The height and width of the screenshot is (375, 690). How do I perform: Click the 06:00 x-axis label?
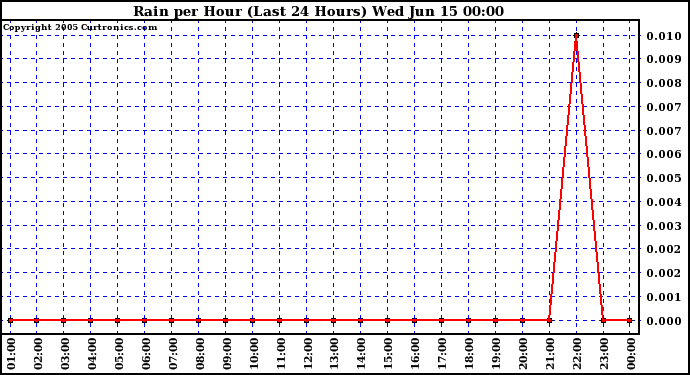click(145, 354)
